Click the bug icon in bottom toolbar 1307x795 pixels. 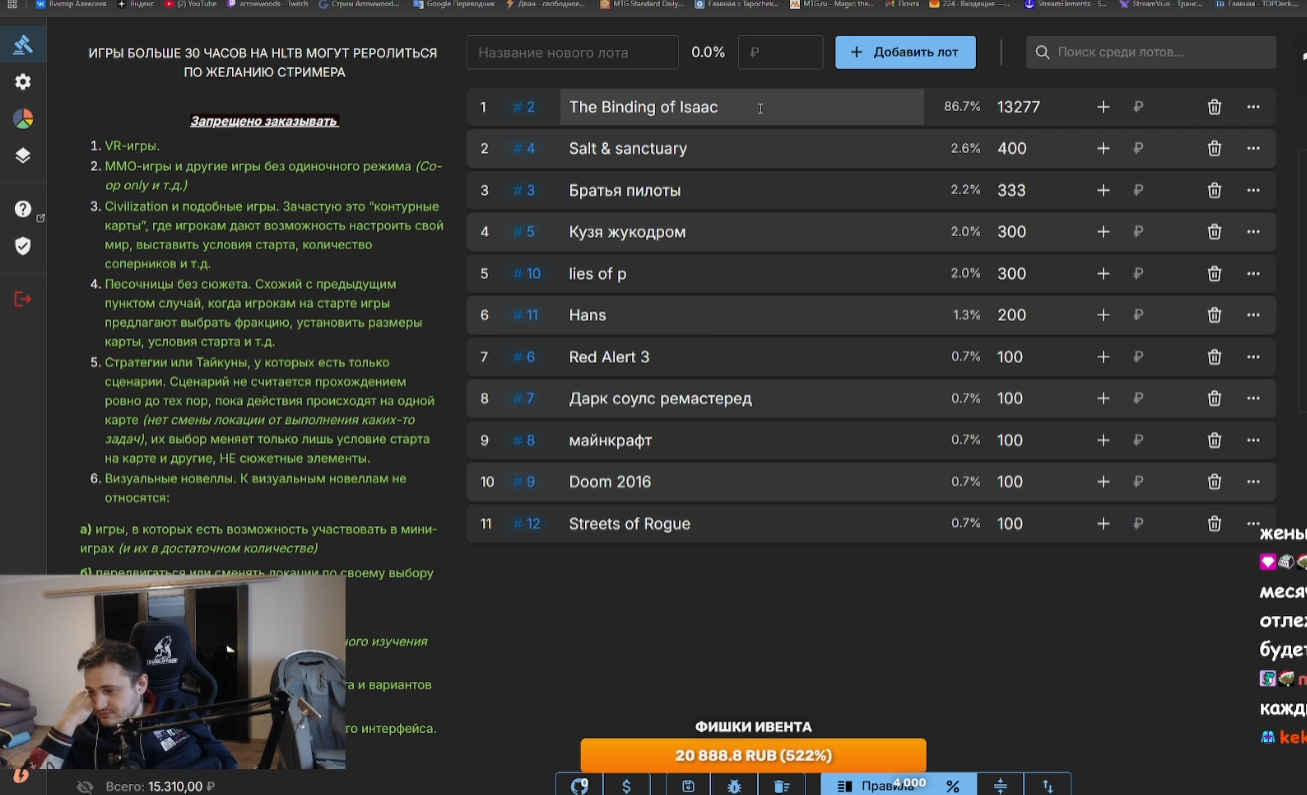point(735,786)
